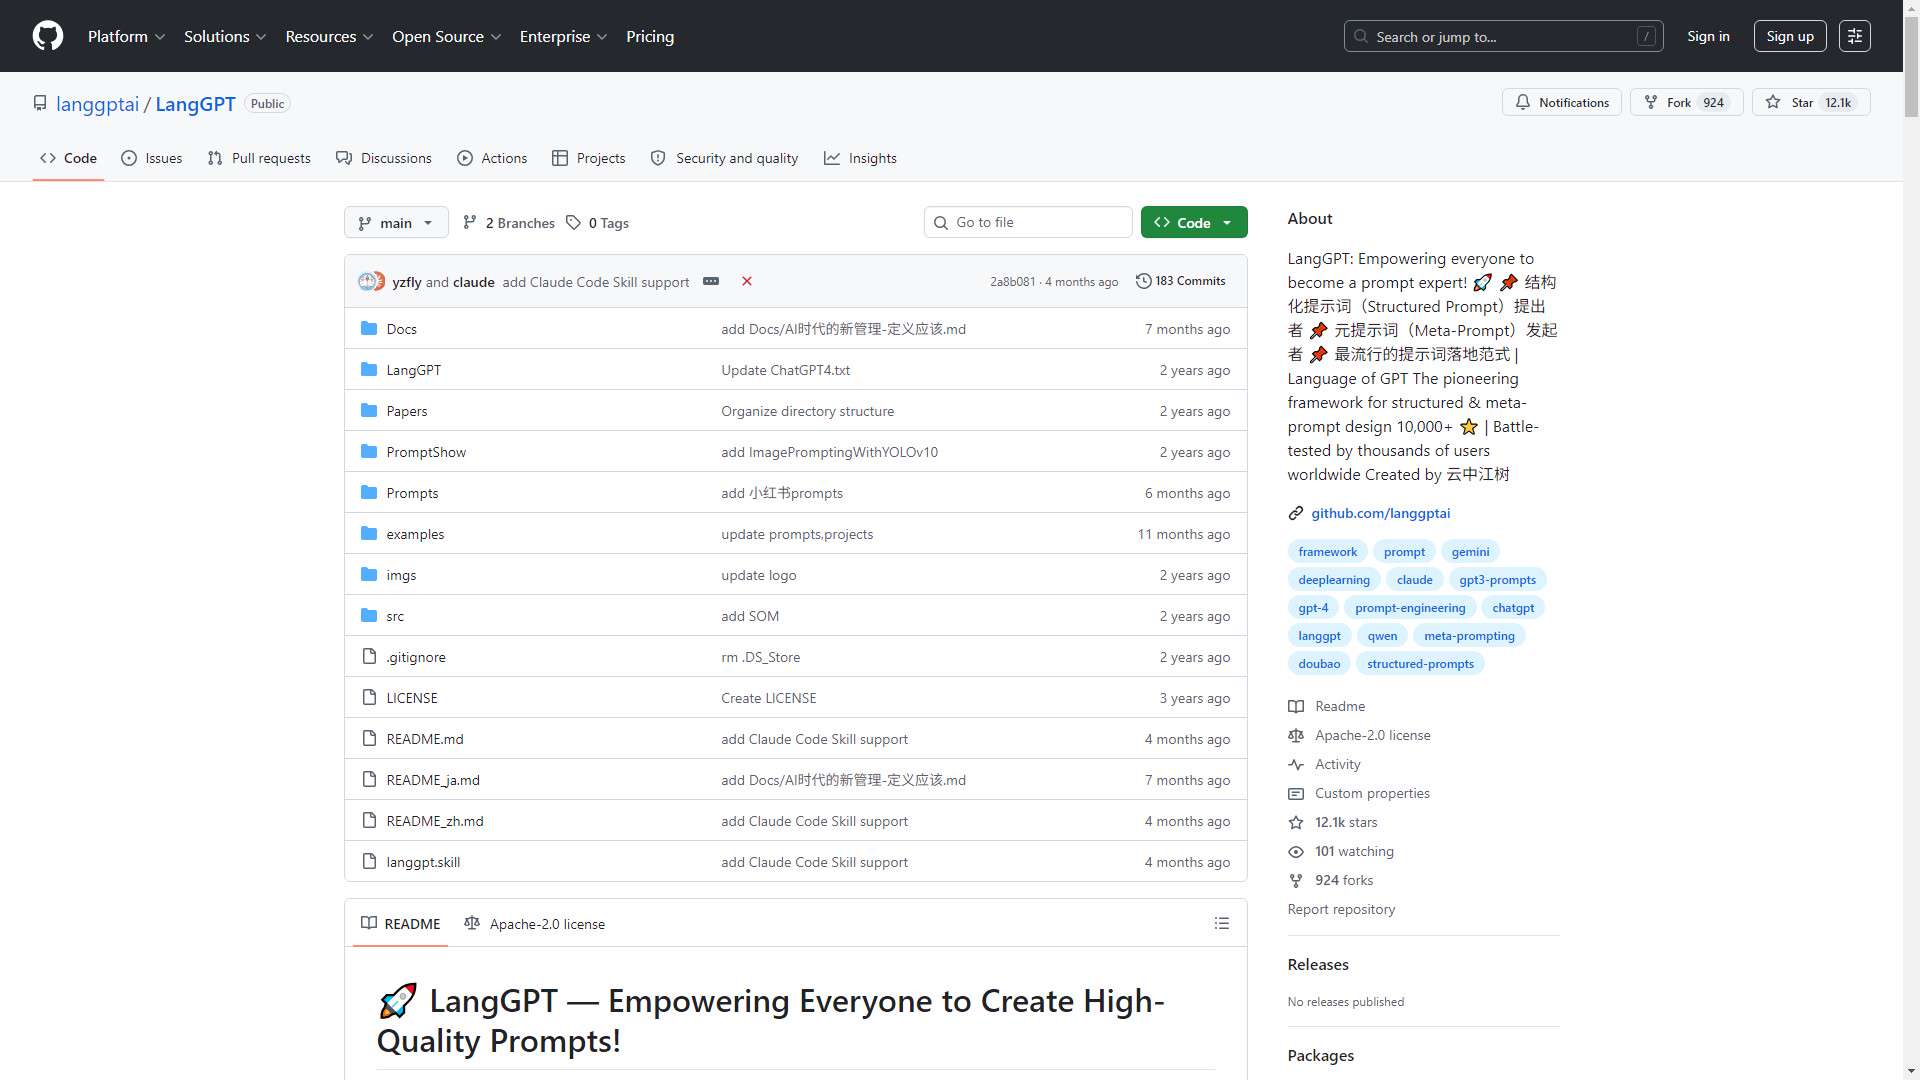
Task: Open the Security and quality tab
Action: 724,158
